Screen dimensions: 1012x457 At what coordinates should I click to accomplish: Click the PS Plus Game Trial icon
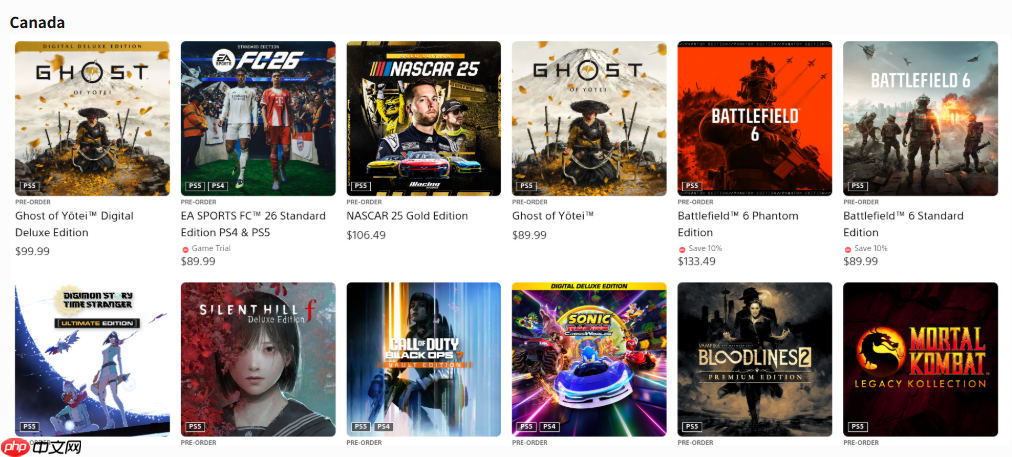coord(185,249)
